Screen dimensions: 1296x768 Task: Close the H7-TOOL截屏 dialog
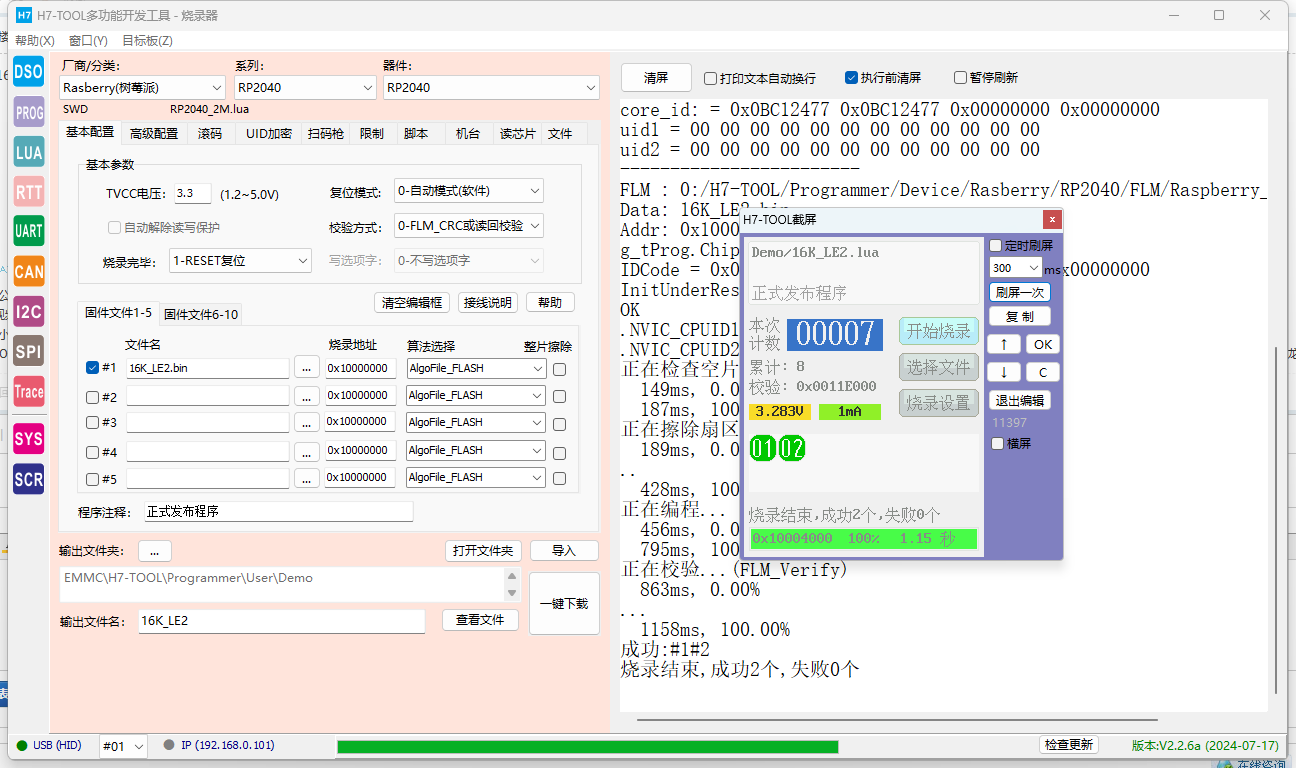point(1051,219)
